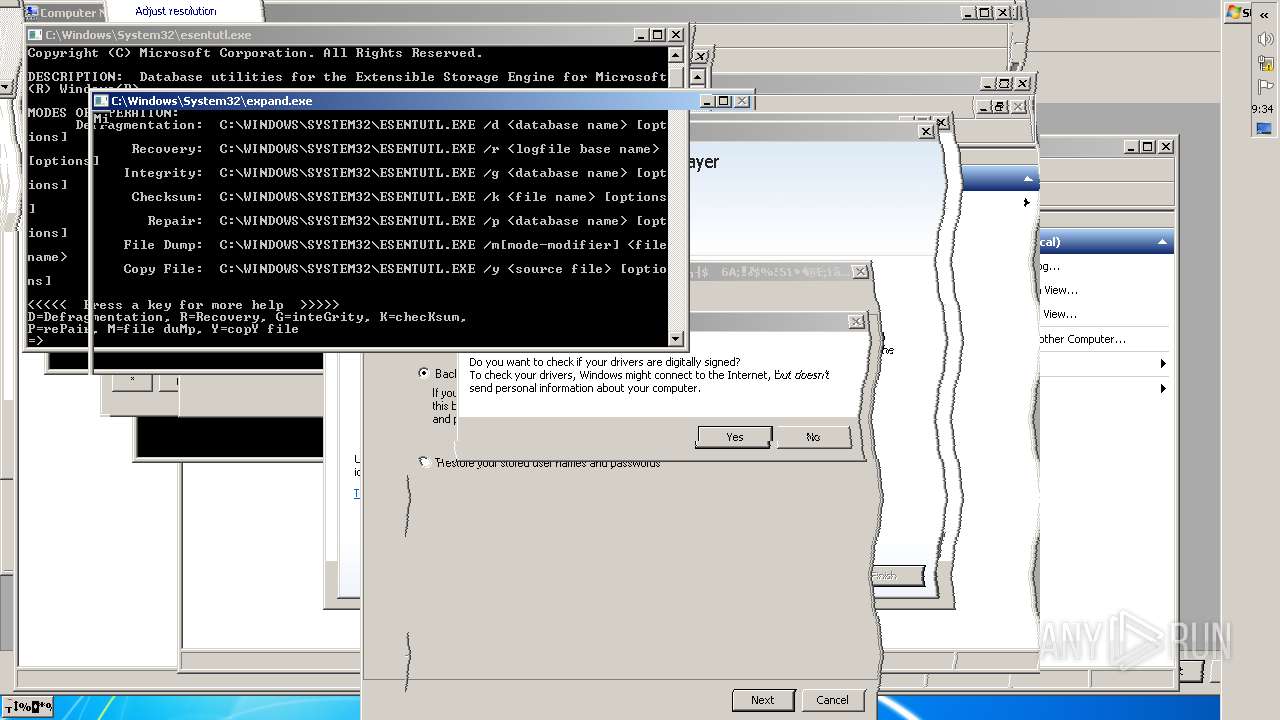Expand the first submenu arrow below 'other Computer...'

click(x=1162, y=363)
